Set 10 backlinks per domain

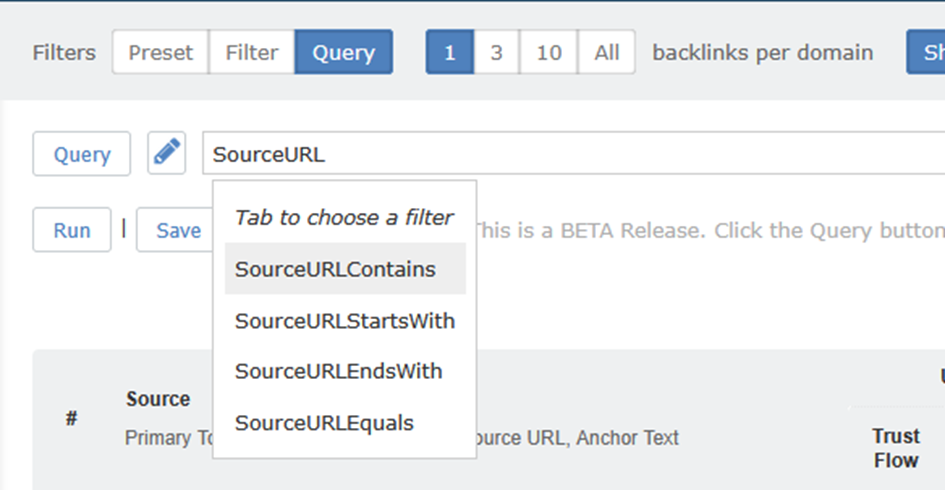coord(549,52)
